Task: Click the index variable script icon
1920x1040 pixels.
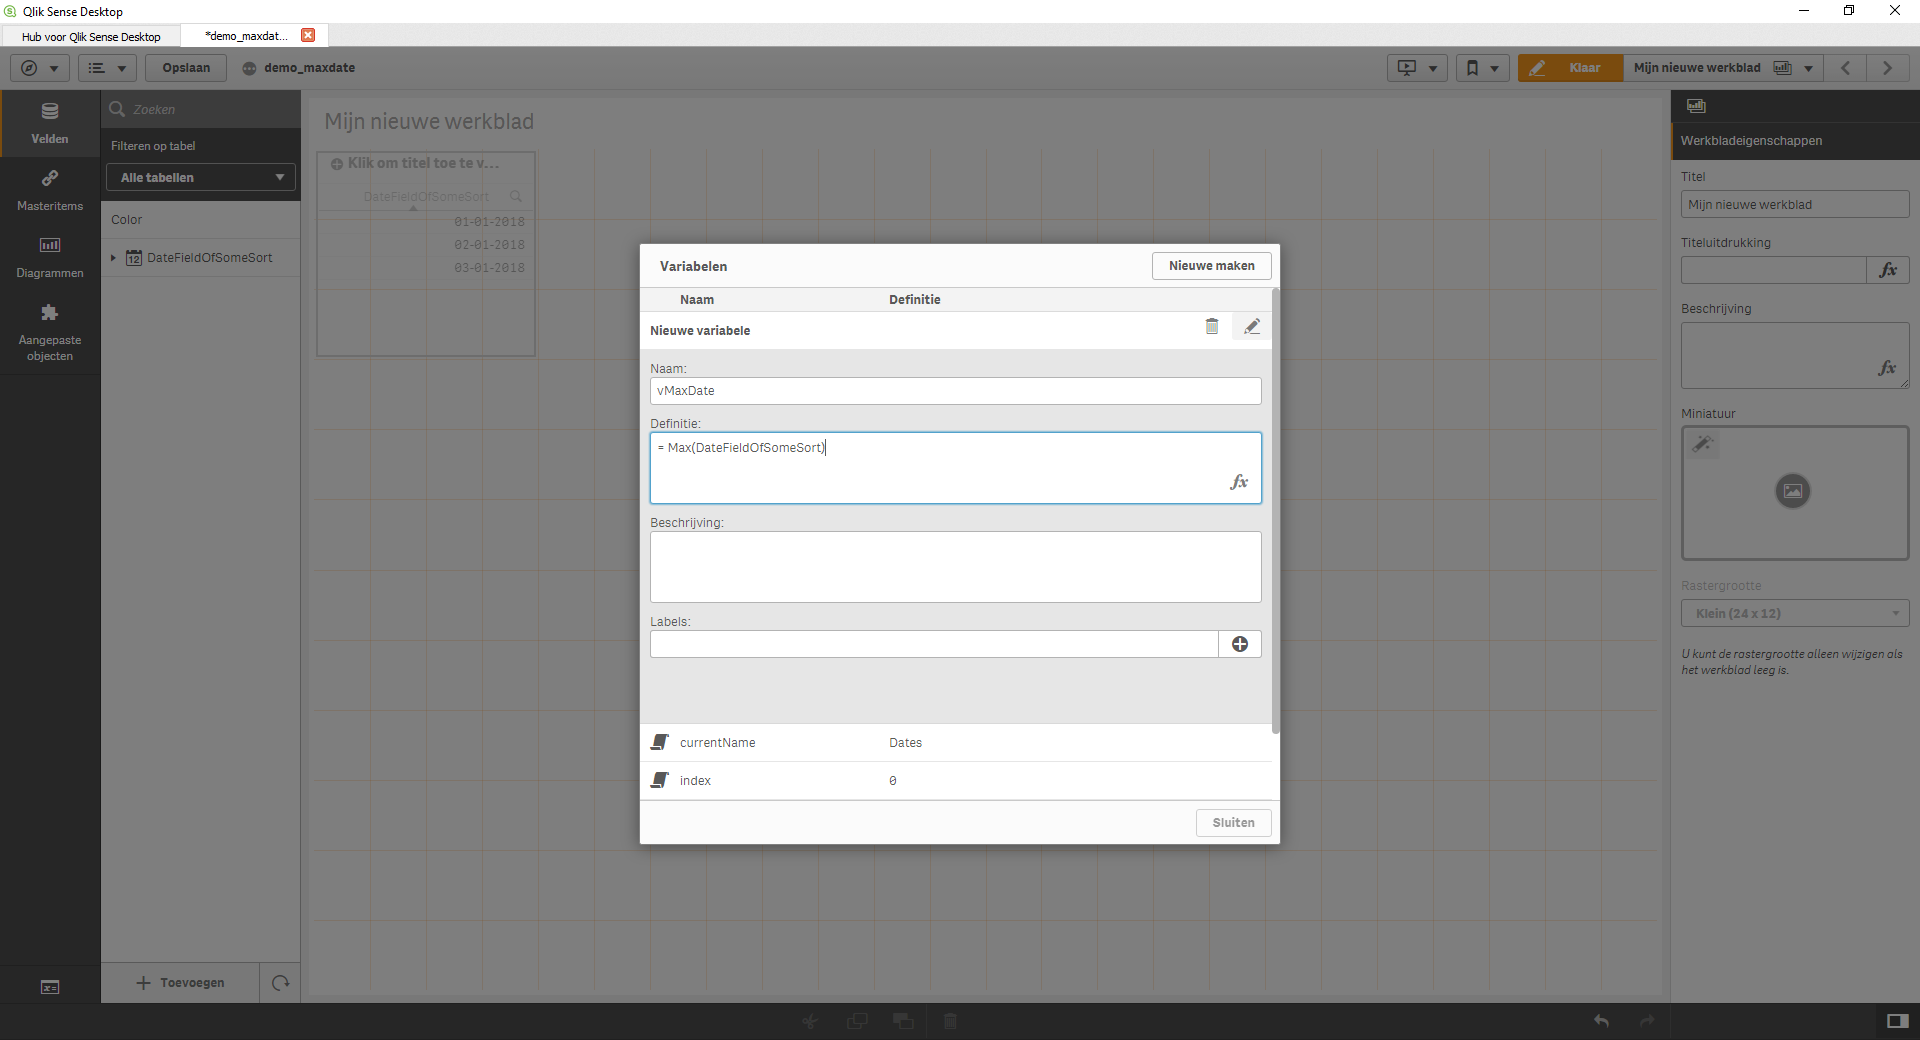Action: pos(659,780)
